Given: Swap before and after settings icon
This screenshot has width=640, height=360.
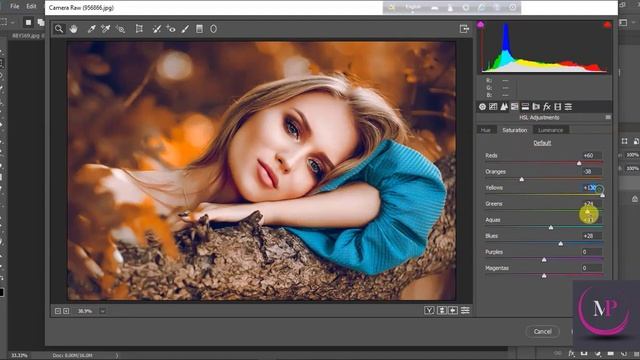Looking at the screenshot, I should [x=442, y=311].
